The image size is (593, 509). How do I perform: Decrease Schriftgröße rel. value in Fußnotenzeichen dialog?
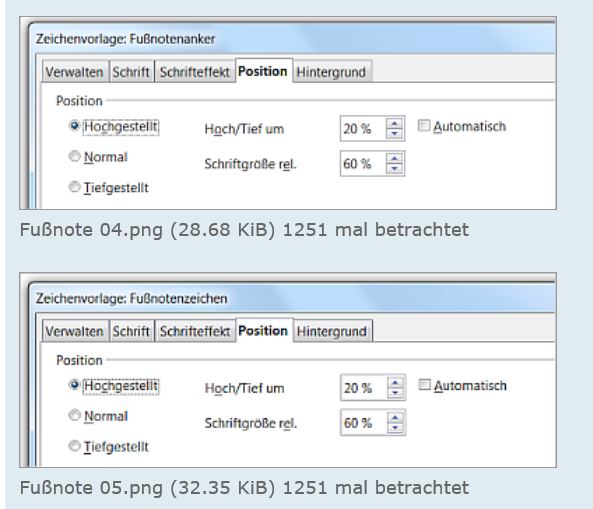[395, 428]
